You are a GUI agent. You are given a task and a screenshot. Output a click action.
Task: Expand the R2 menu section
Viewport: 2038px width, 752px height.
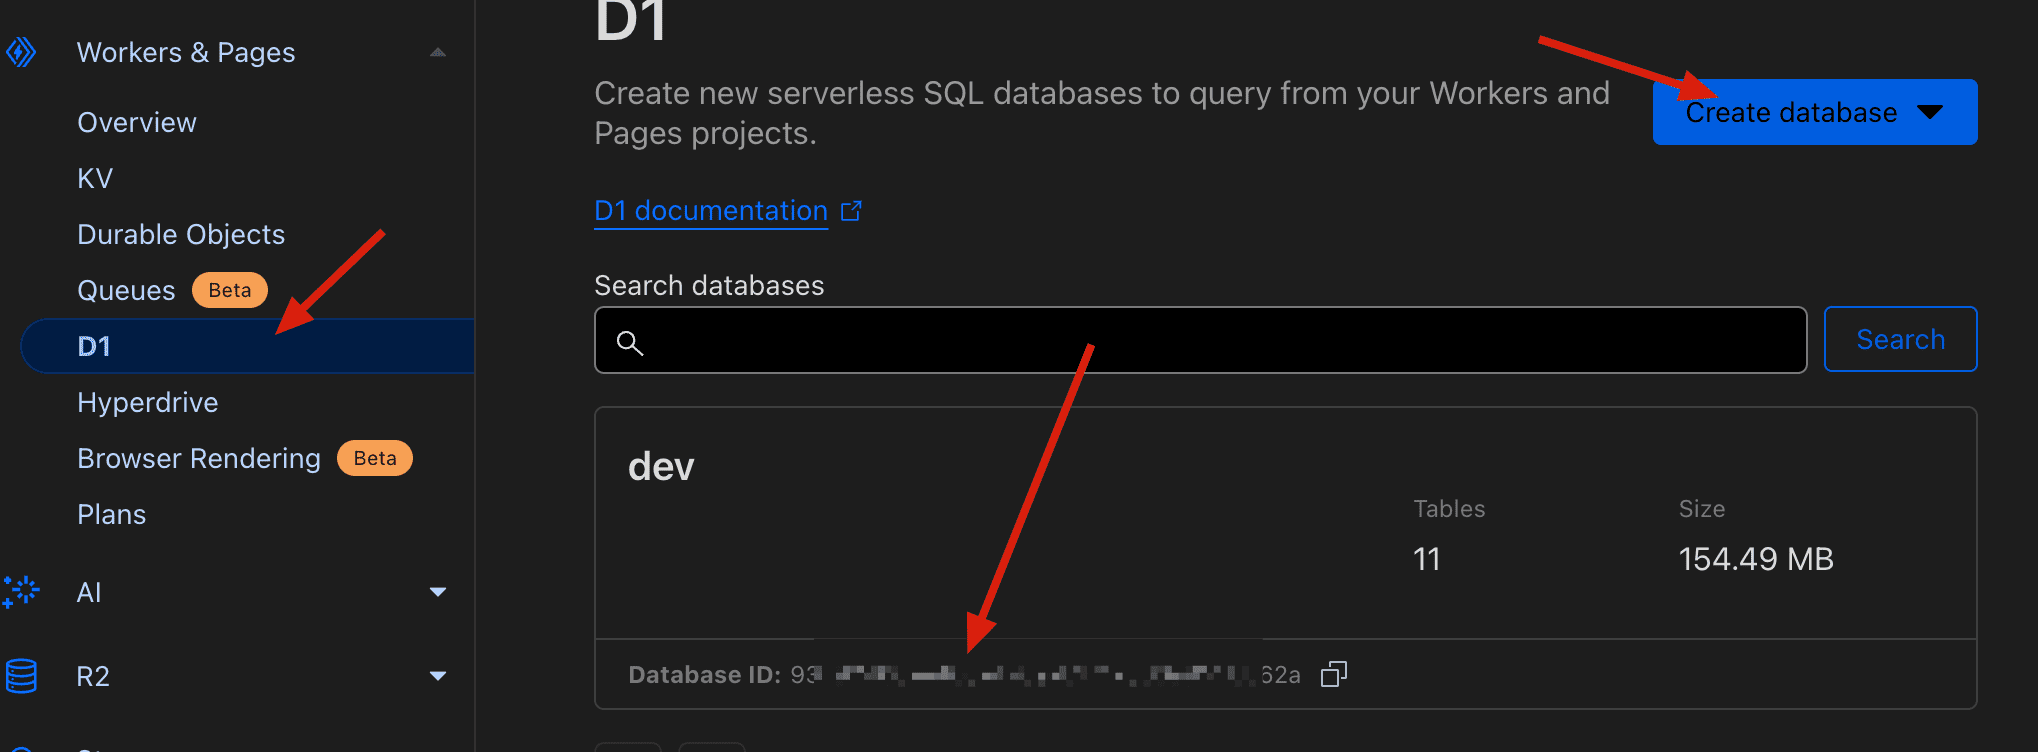point(438,676)
